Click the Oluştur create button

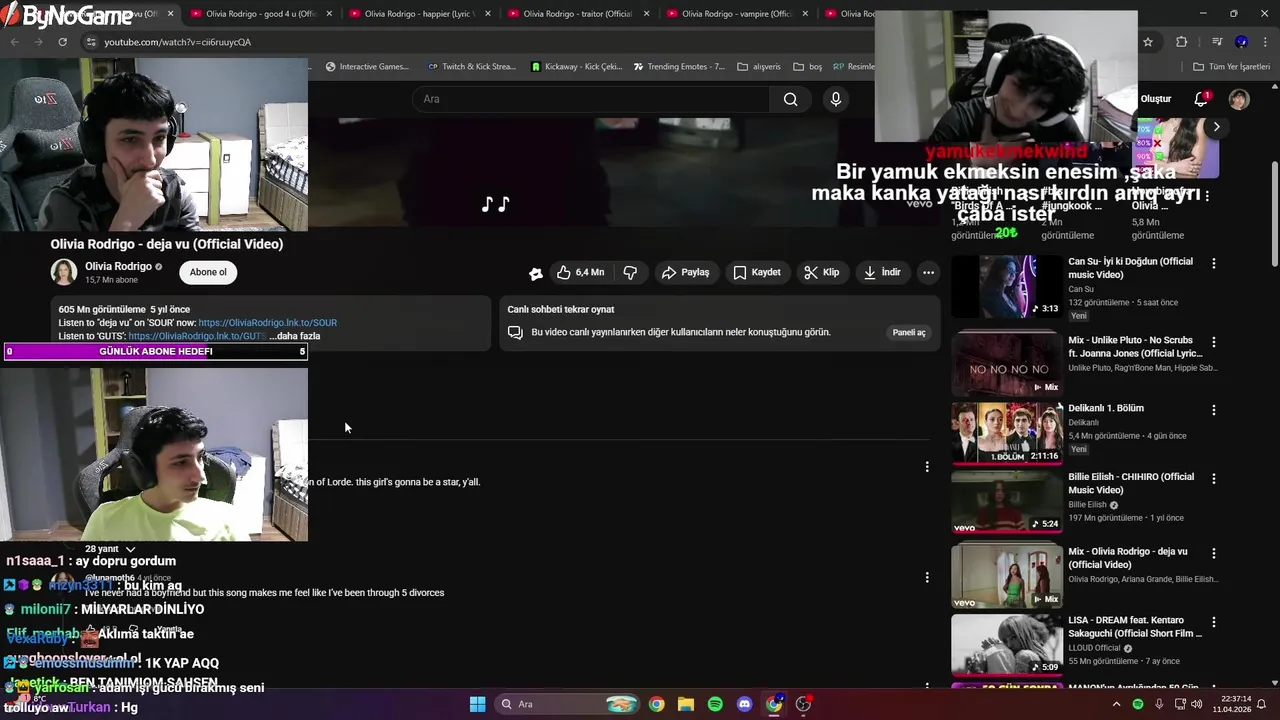(x=1156, y=99)
